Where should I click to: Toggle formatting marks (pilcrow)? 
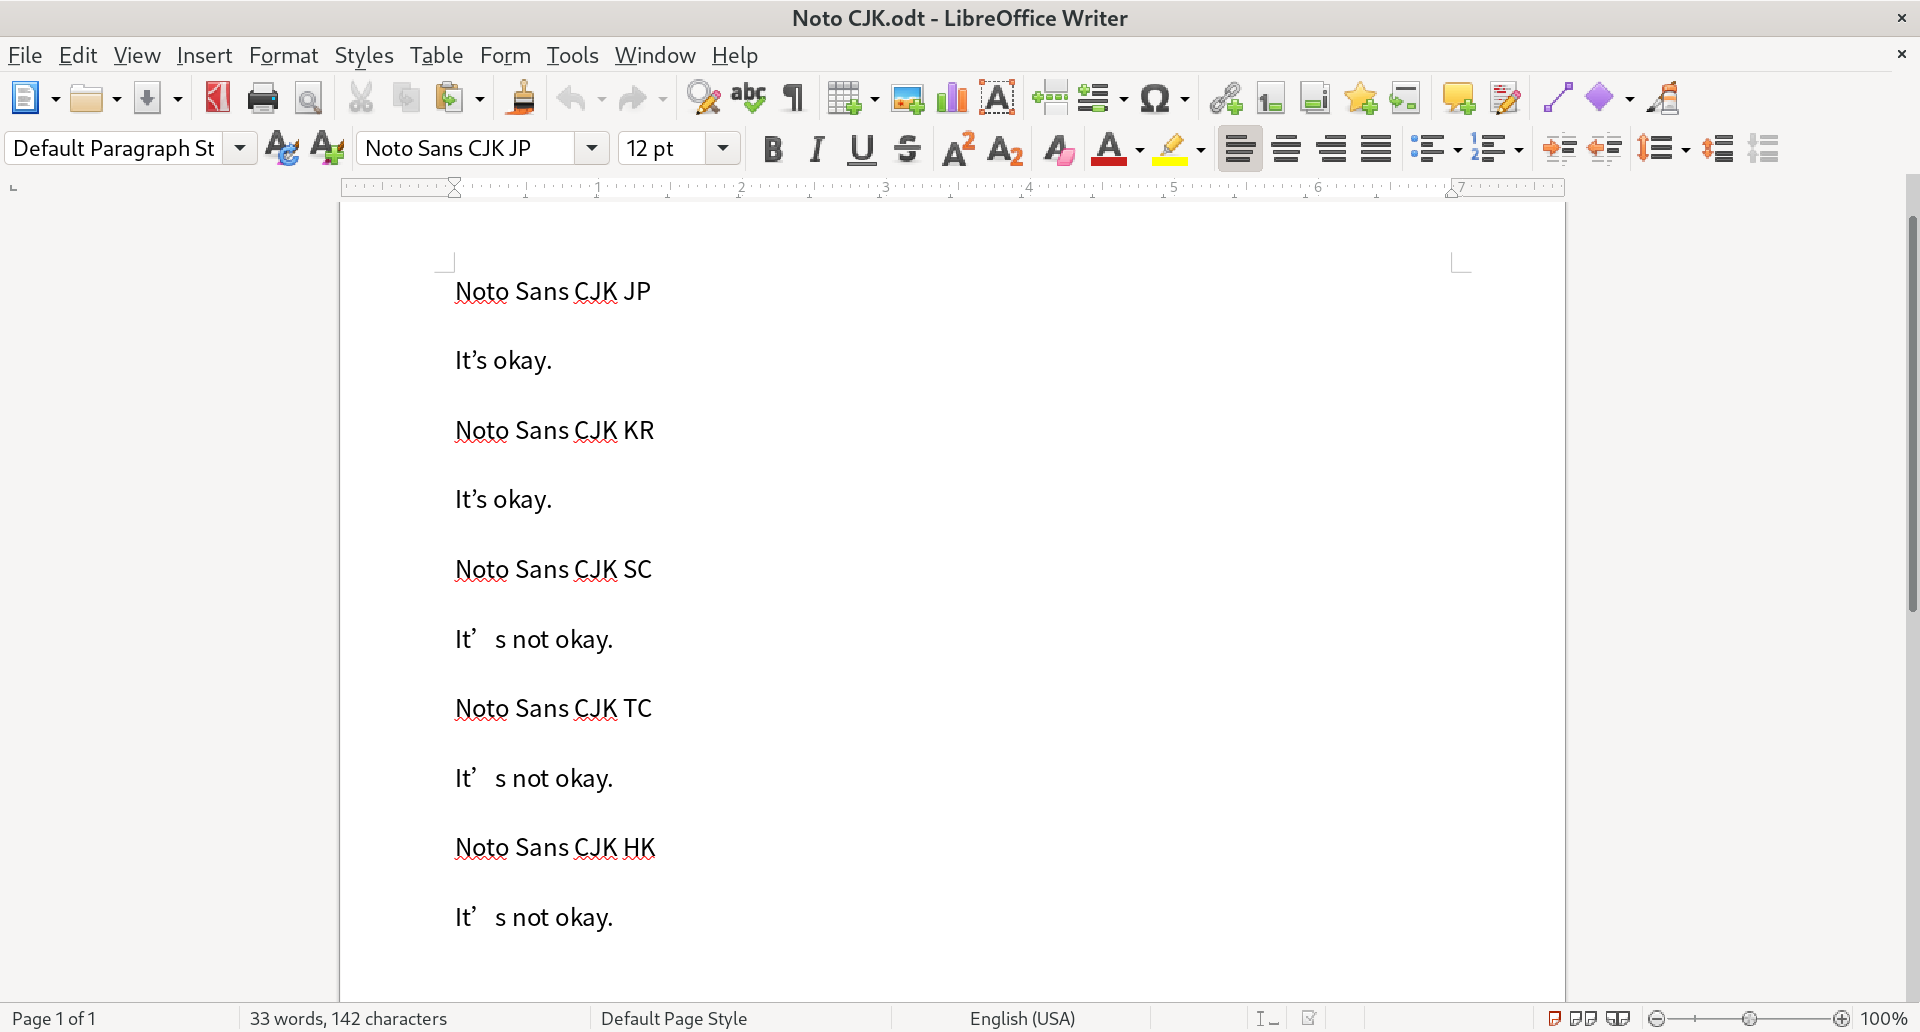pos(793,98)
